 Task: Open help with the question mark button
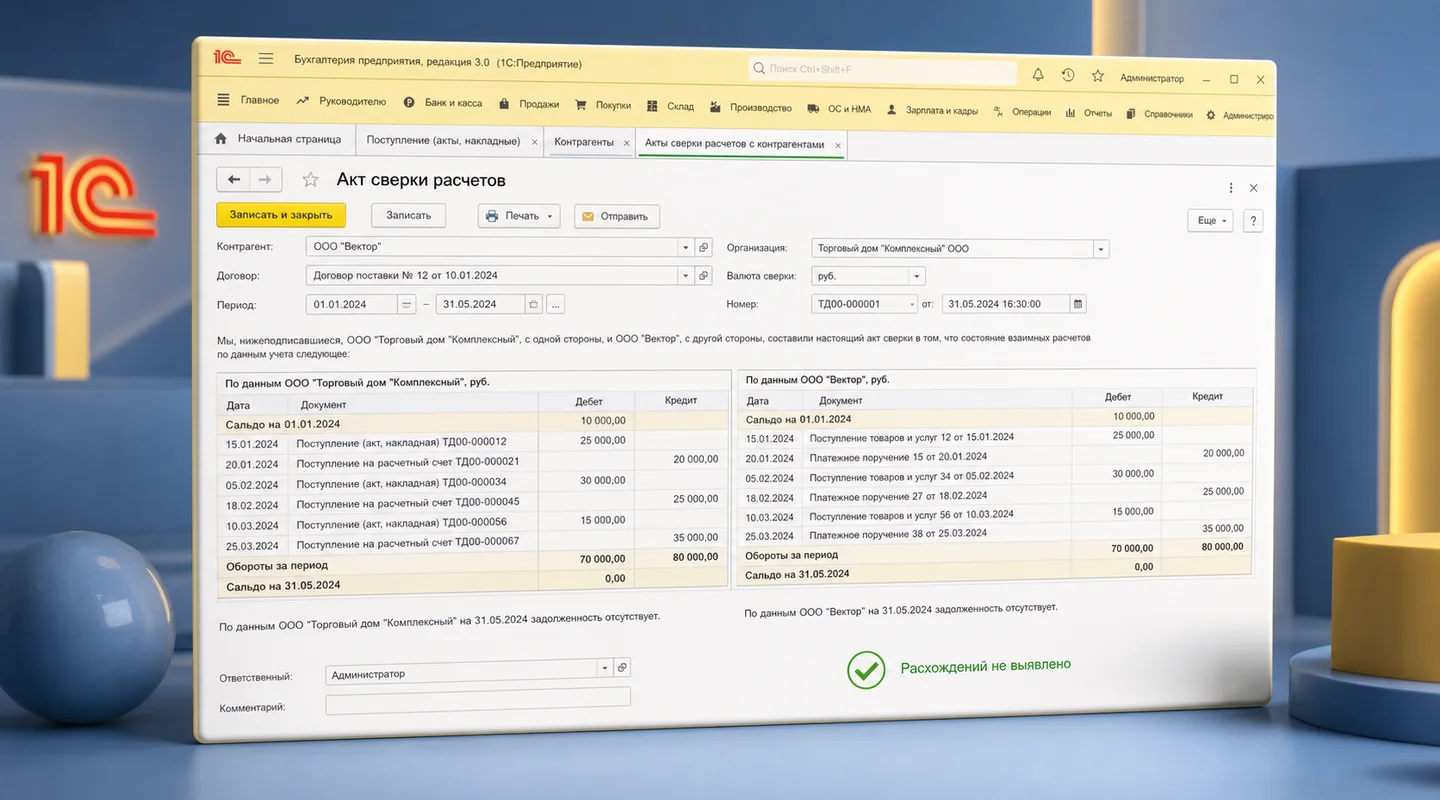(1253, 221)
